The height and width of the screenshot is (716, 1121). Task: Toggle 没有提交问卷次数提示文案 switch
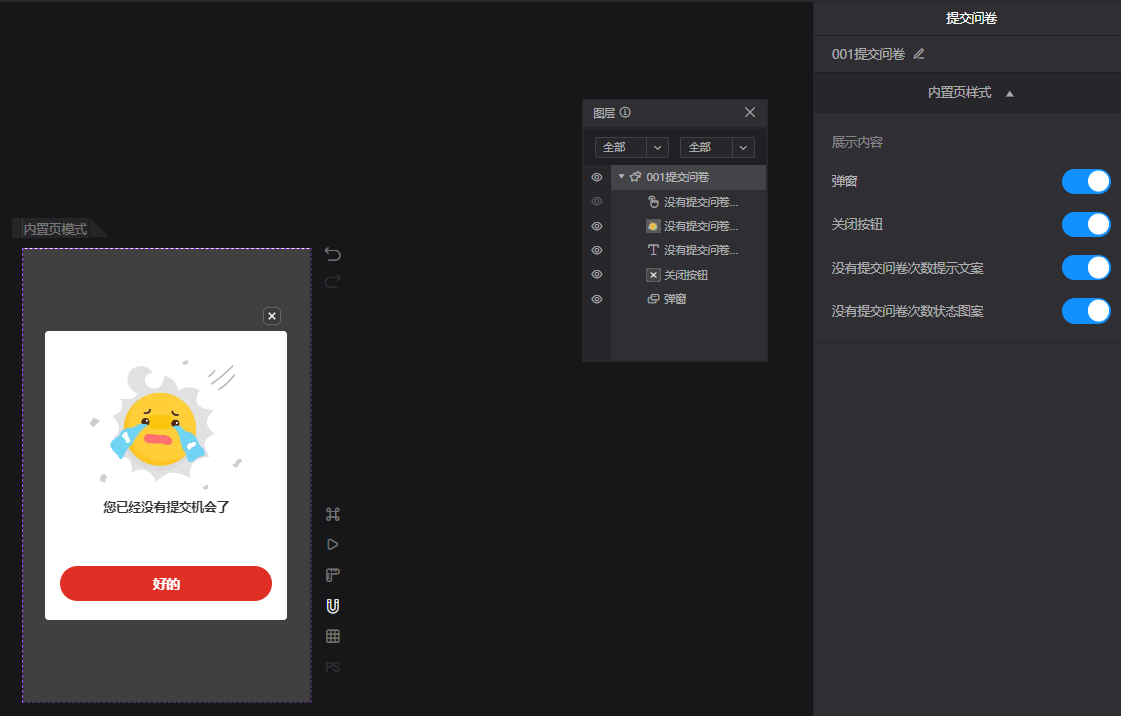click(x=1086, y=268)
